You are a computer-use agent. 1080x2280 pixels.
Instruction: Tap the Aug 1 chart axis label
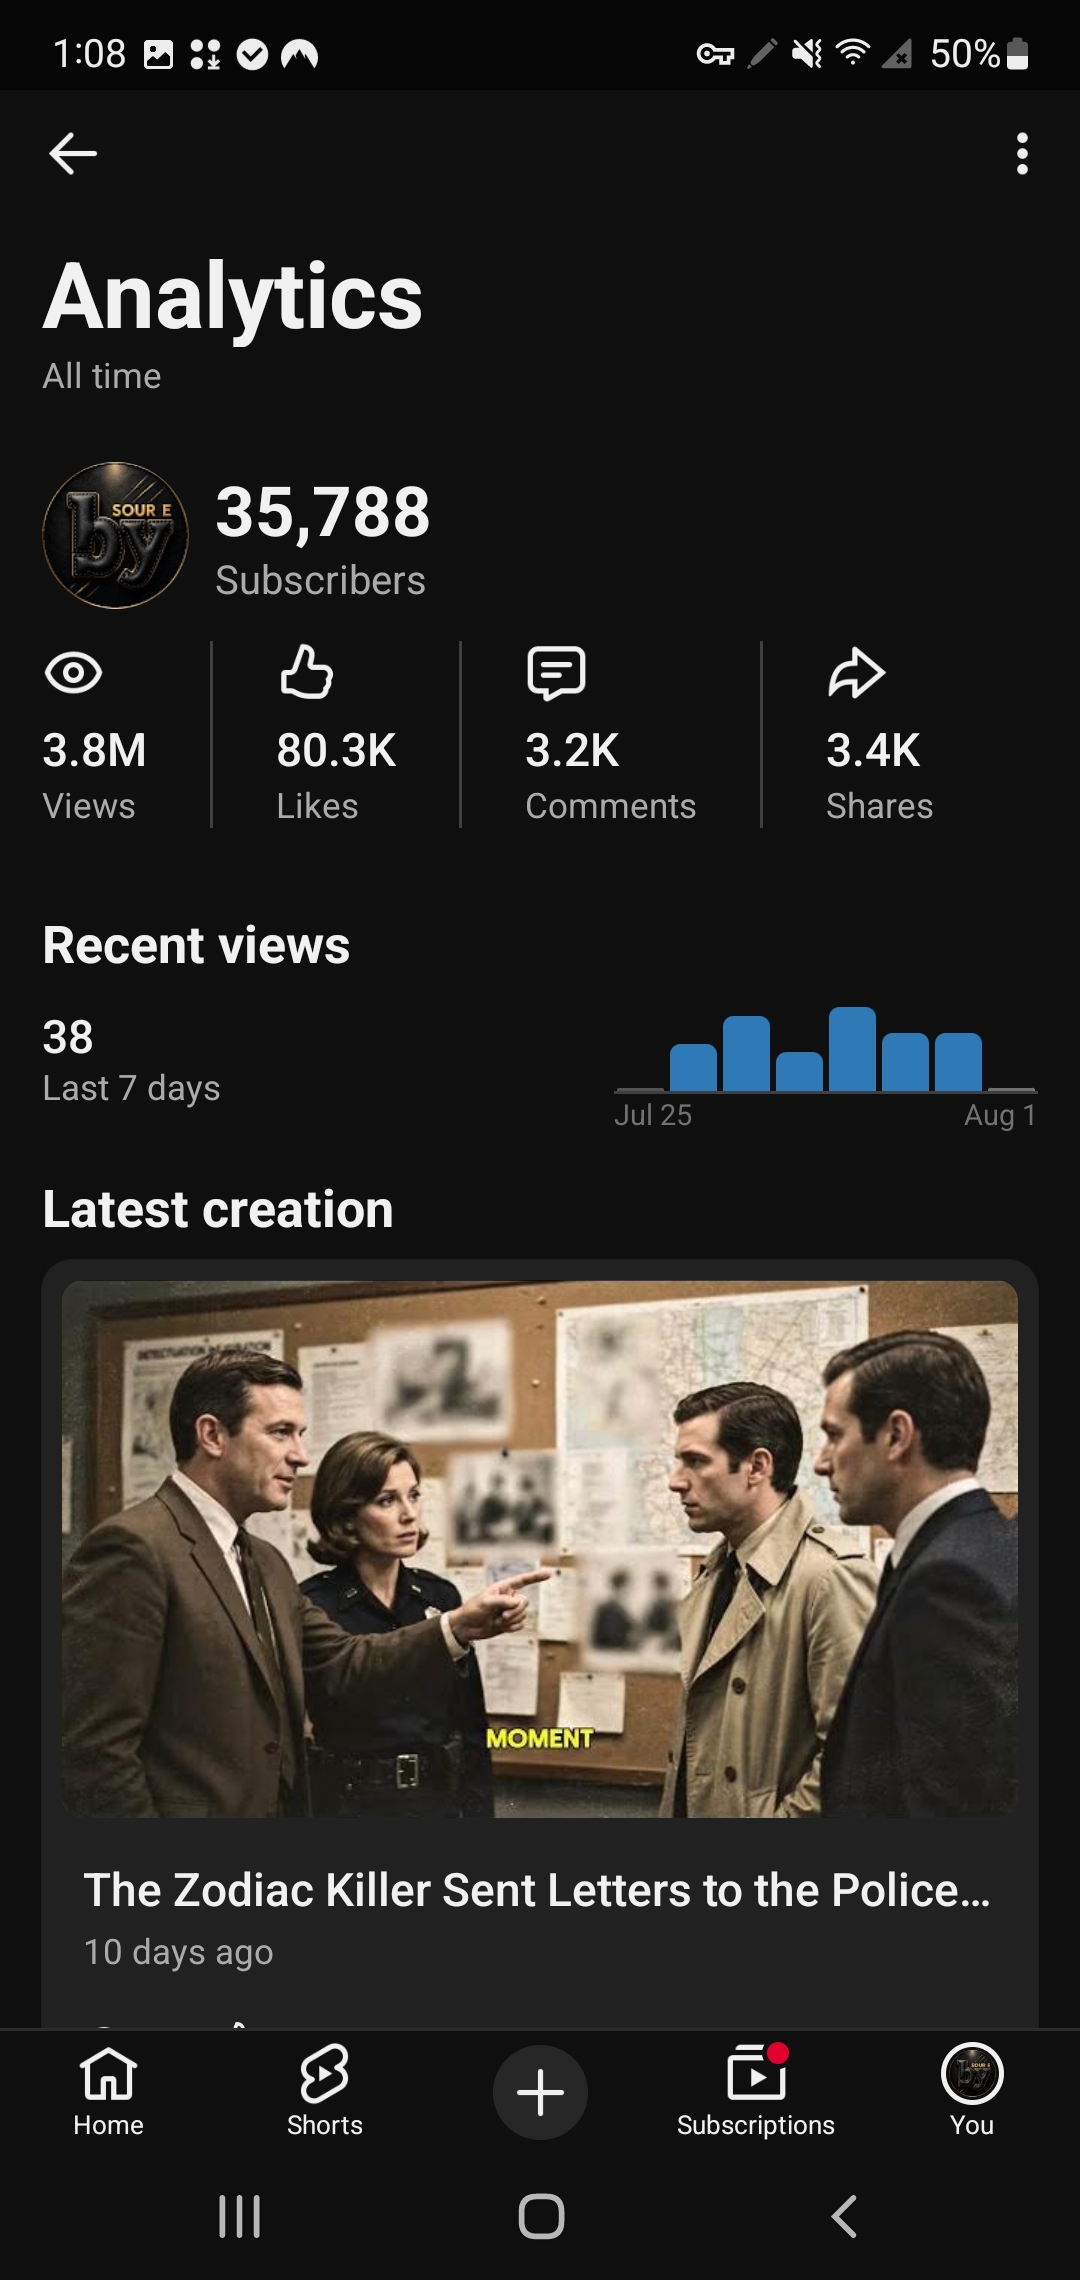(x=1000, y=1115)
